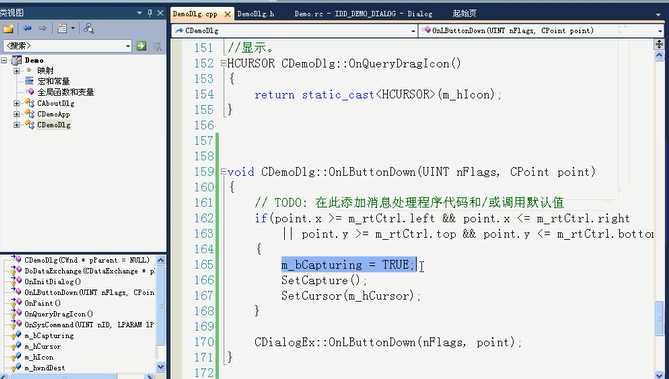The height and width of the screenshot is (379, 669).
Task: Select CDemoDlg(CWnd * pParent = NULL) constructor member
Action: click(87, 260)
